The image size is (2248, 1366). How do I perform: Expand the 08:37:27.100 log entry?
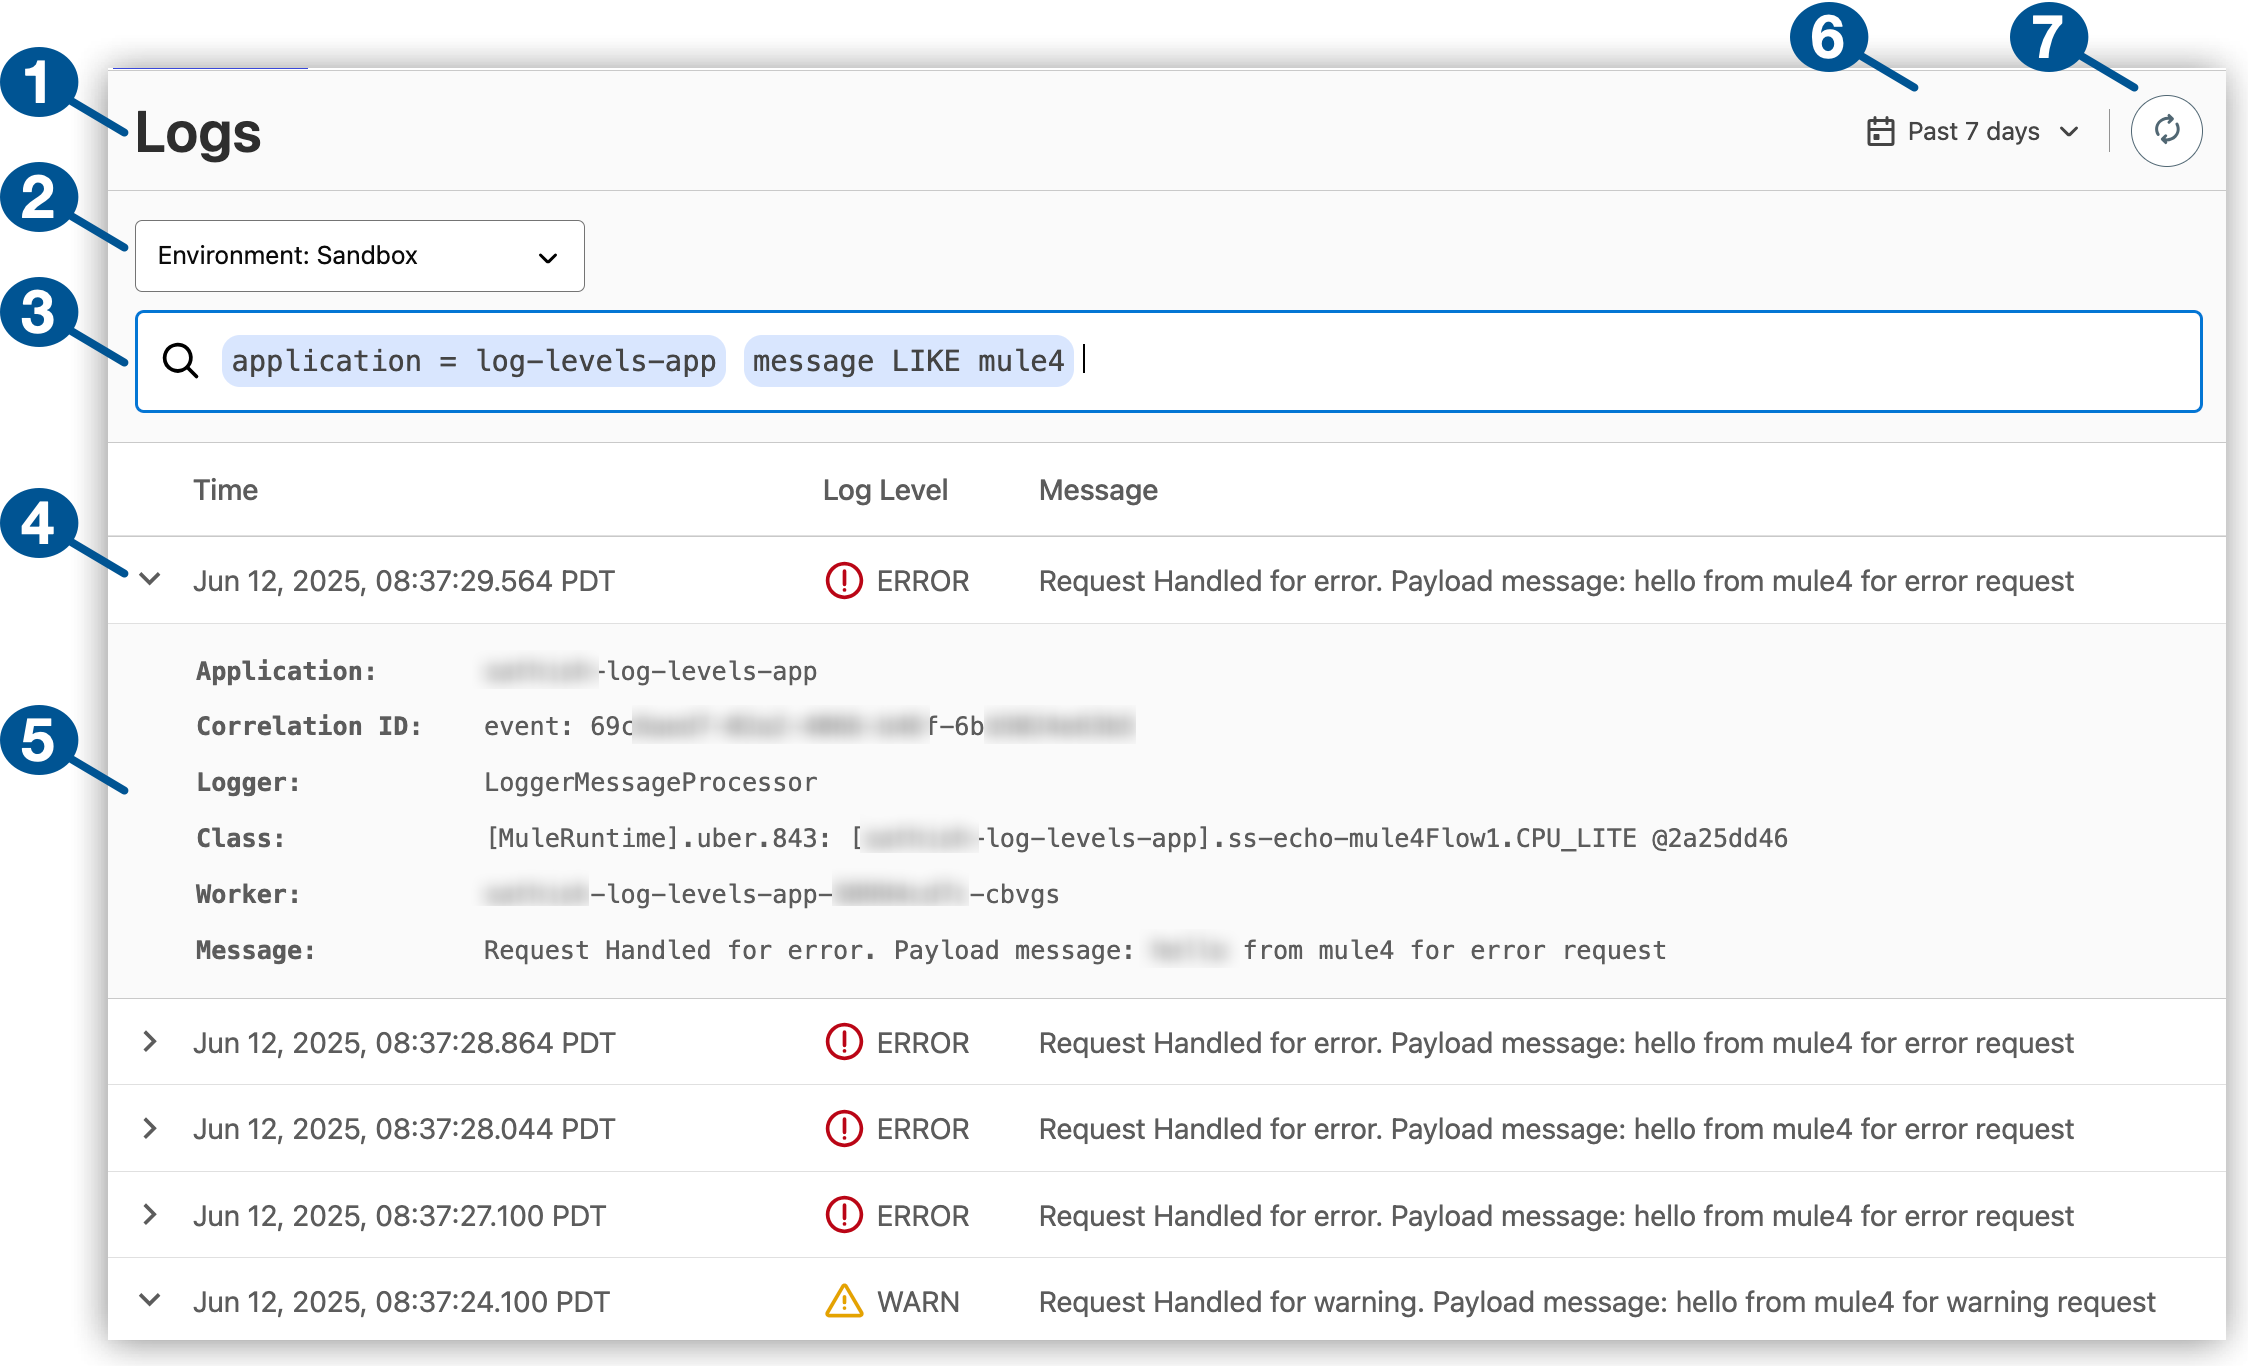tap(150, 1215)
